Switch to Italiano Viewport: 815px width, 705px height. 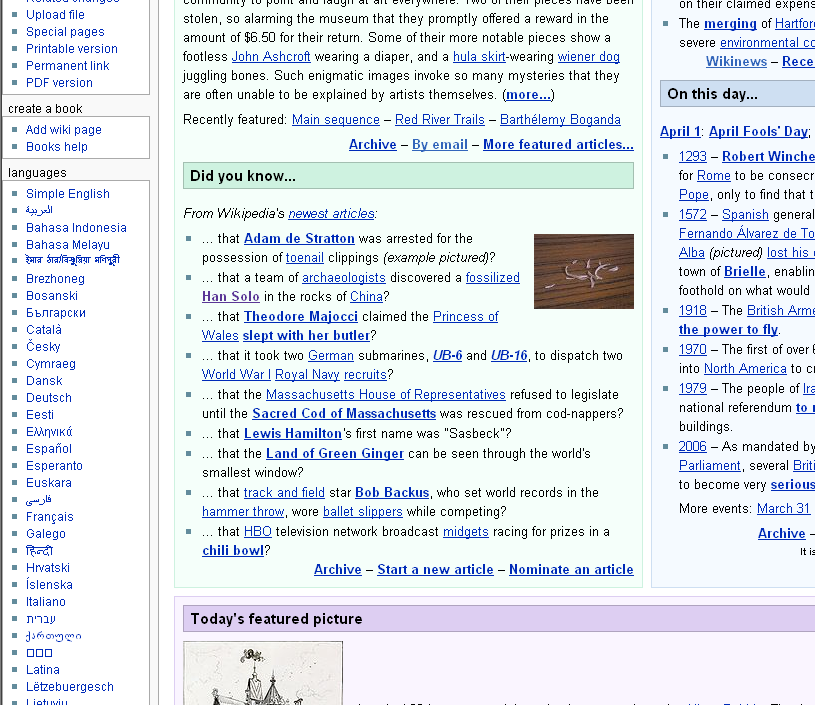(46, 602)
